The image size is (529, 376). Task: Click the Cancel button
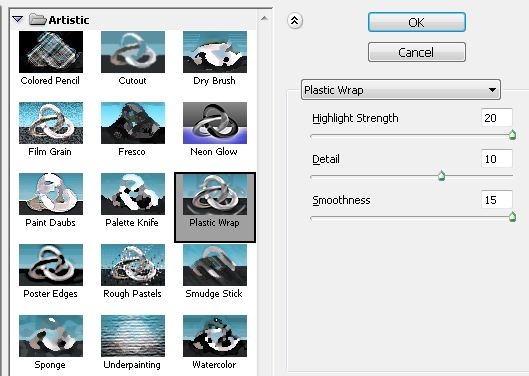pyautogui.click(x=417, y=52)
